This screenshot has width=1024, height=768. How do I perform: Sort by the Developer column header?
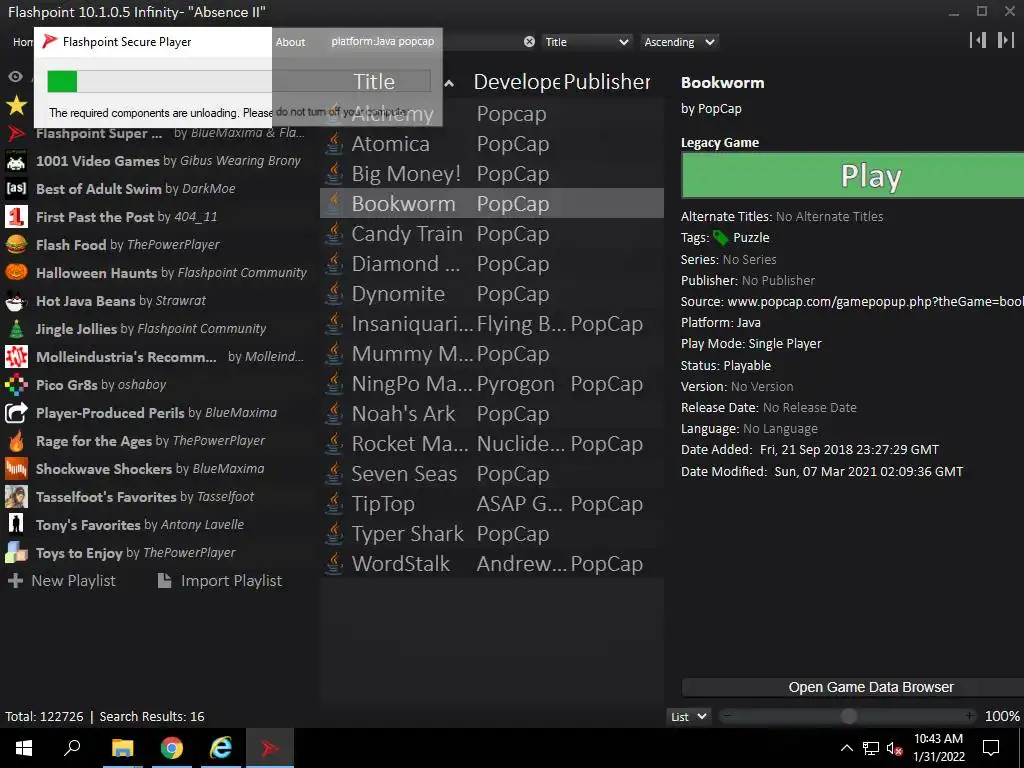(x=517, y=82)
